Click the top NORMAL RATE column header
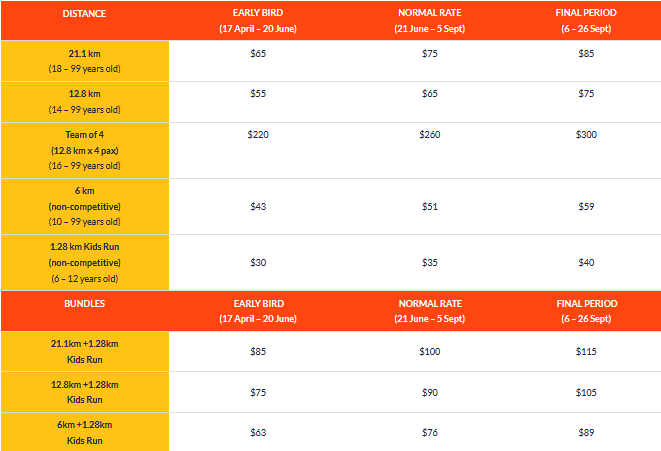 coord(430,21)
